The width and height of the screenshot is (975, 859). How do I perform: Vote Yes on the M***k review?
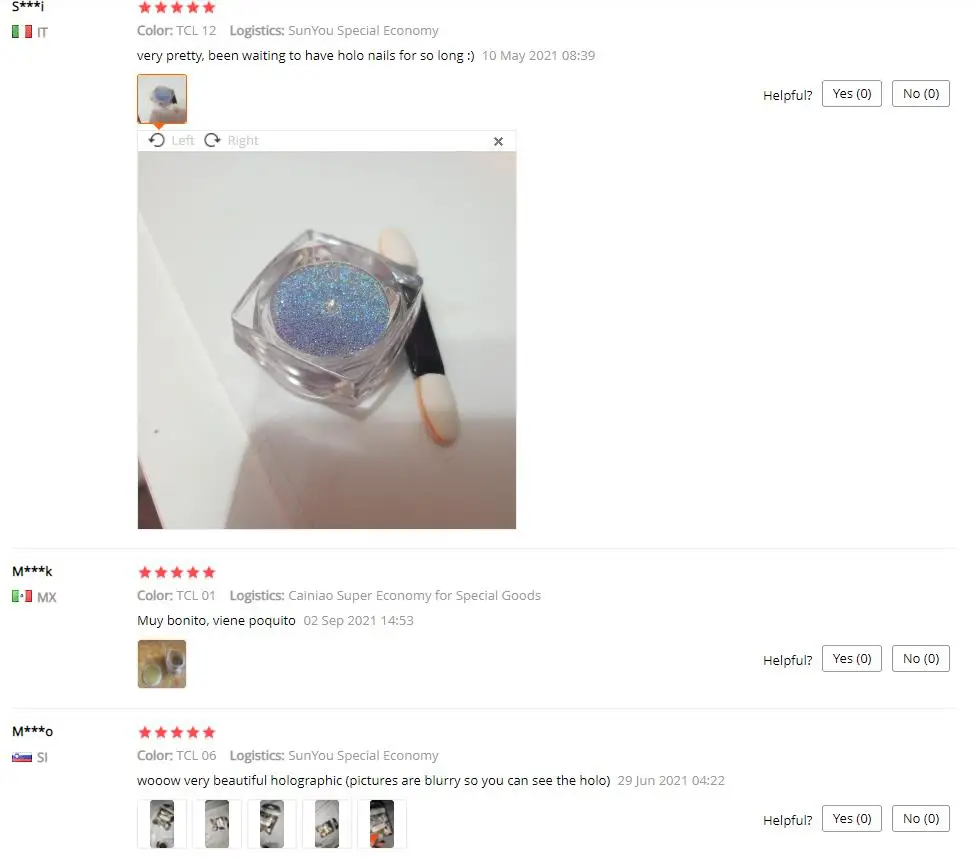click(x=851, y=659)
